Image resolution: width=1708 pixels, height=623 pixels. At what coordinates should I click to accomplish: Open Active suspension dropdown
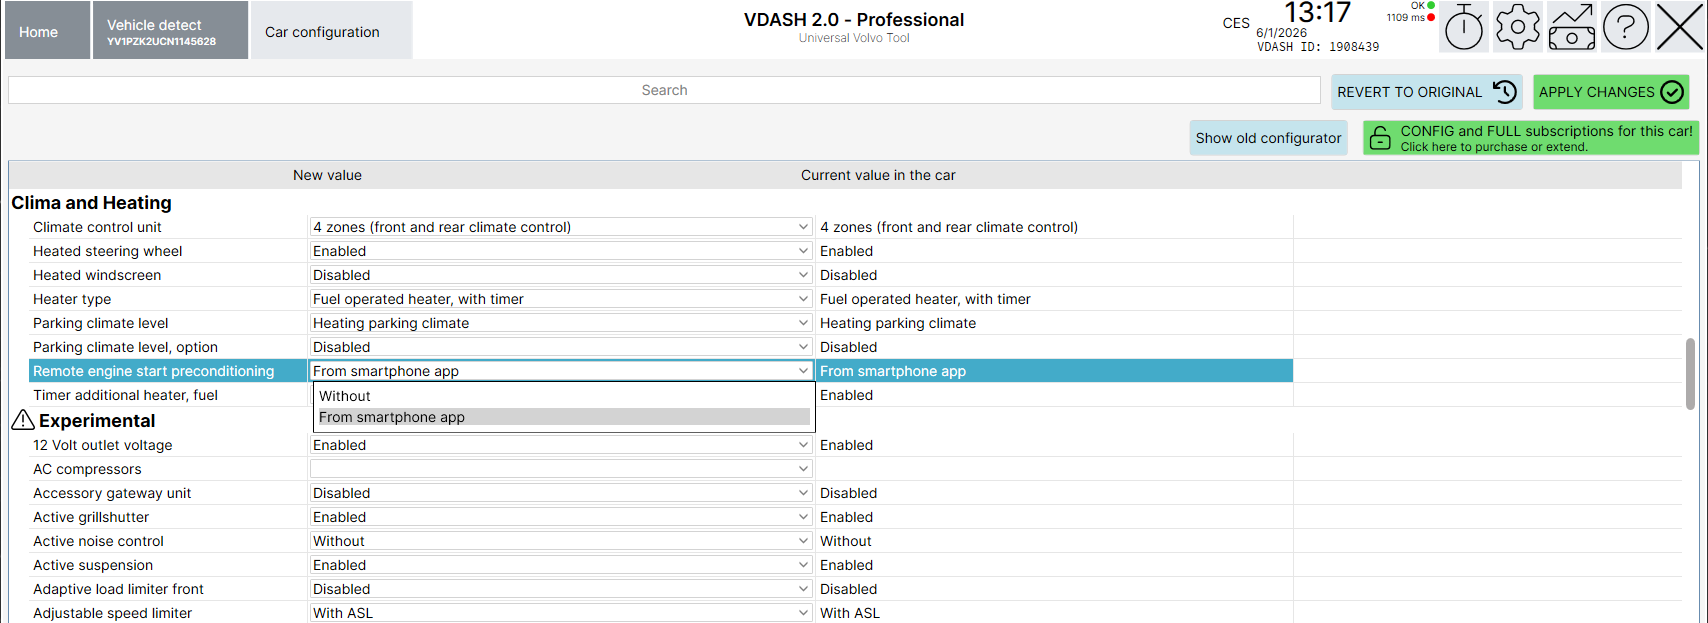click(x=560, y=565)
